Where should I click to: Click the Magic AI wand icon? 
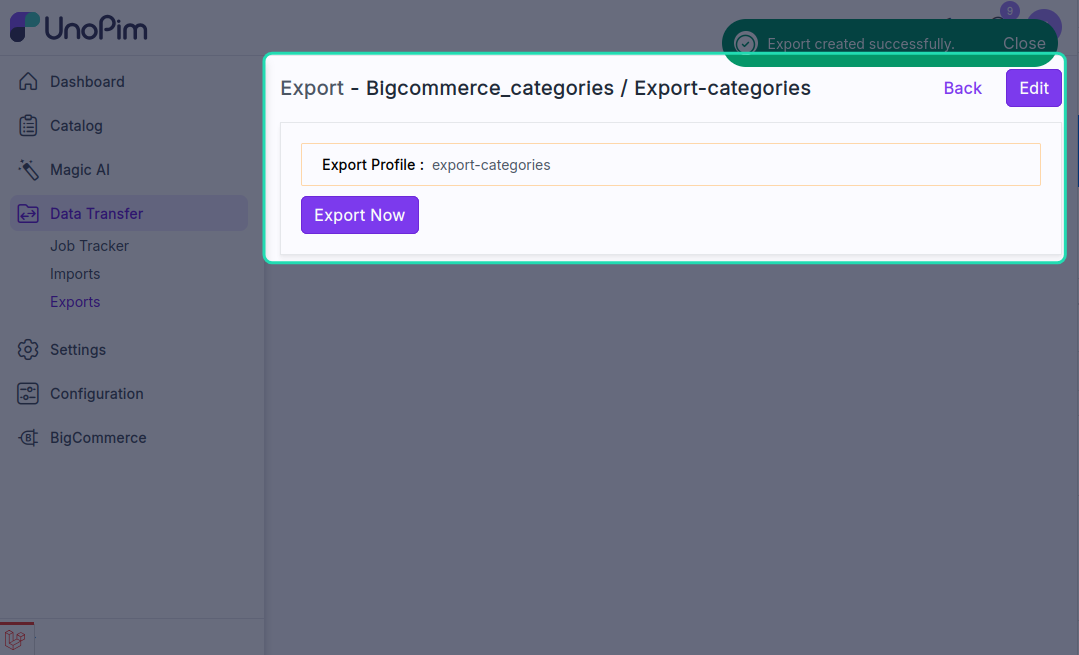[28, 169]
